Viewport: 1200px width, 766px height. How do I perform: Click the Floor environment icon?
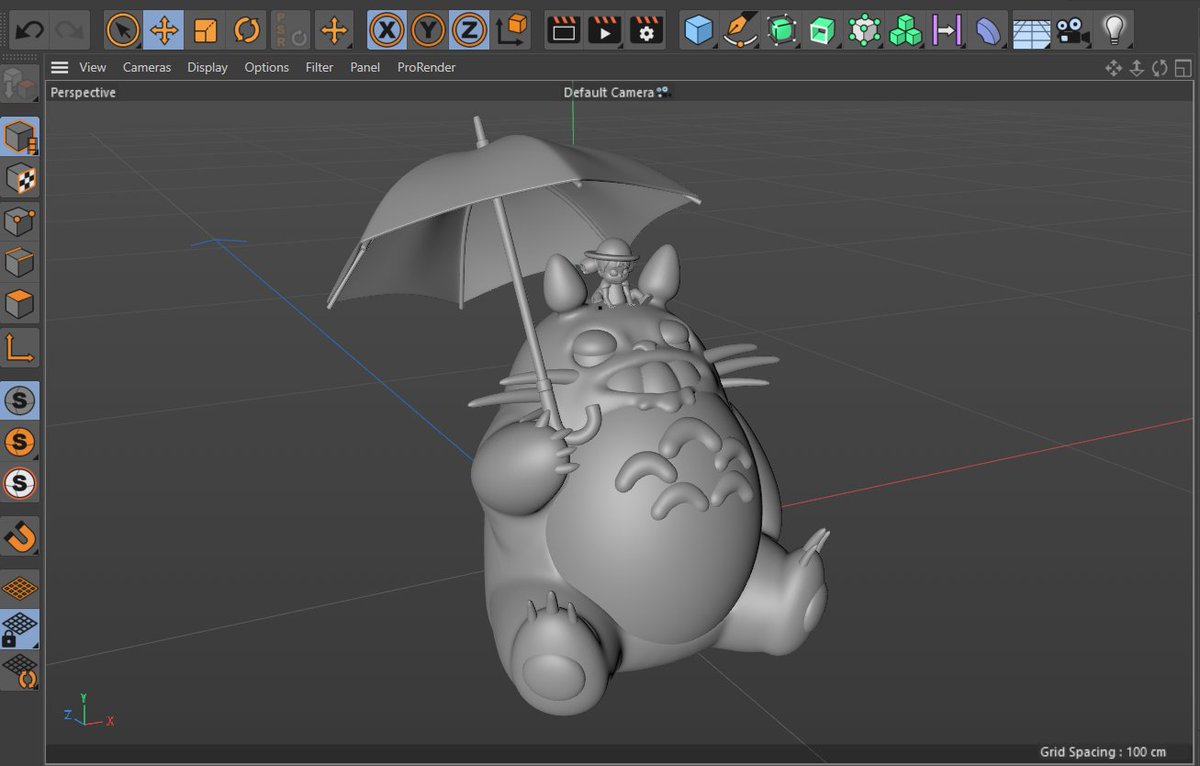coord(1031,30)
